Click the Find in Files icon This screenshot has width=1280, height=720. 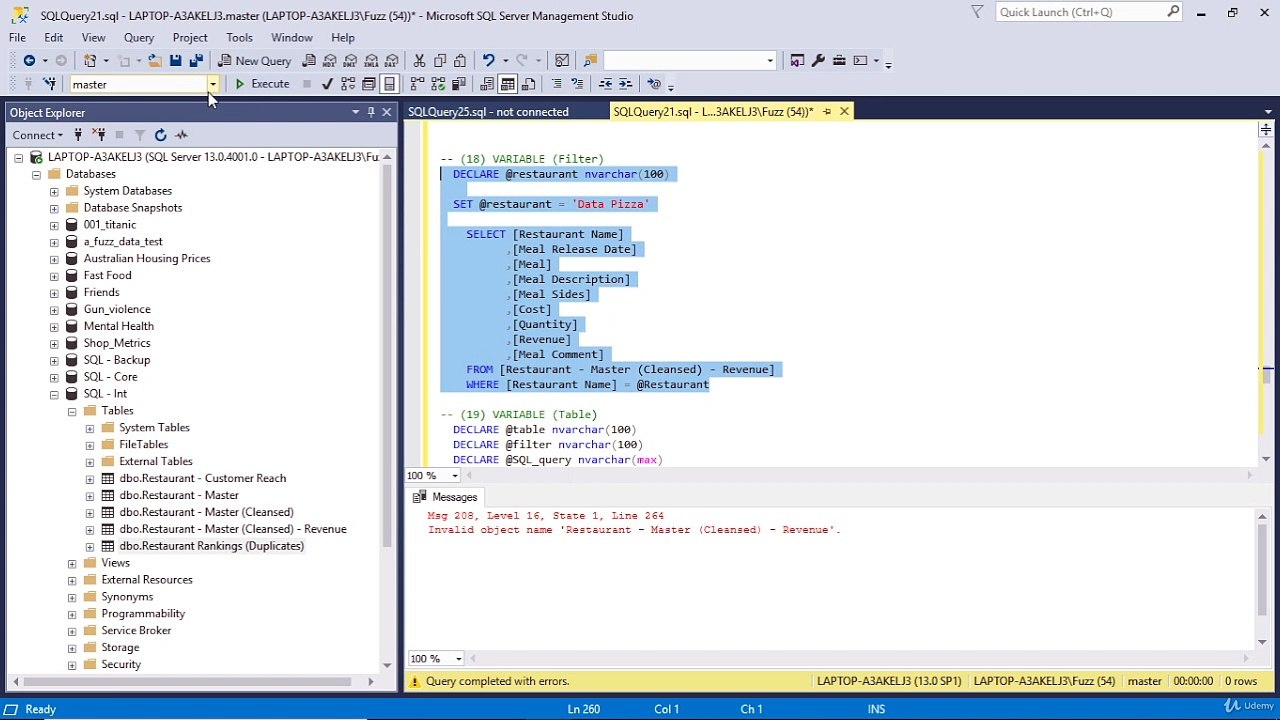coord(591,60)
